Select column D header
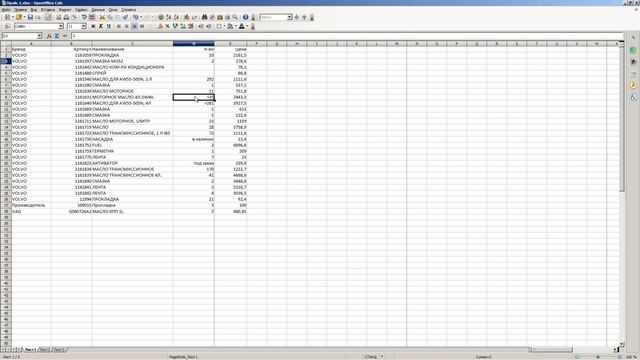Screen dimensions: 640x360 (x=193, y=43)
